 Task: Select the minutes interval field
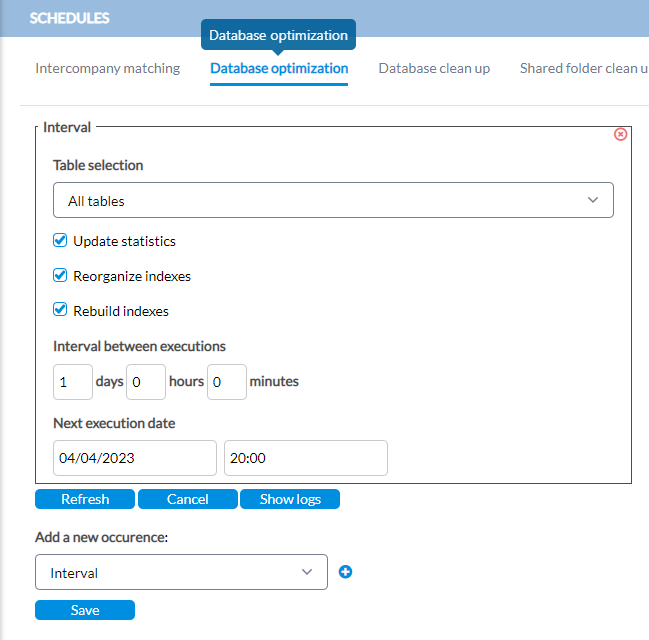(x=227, y=382)
